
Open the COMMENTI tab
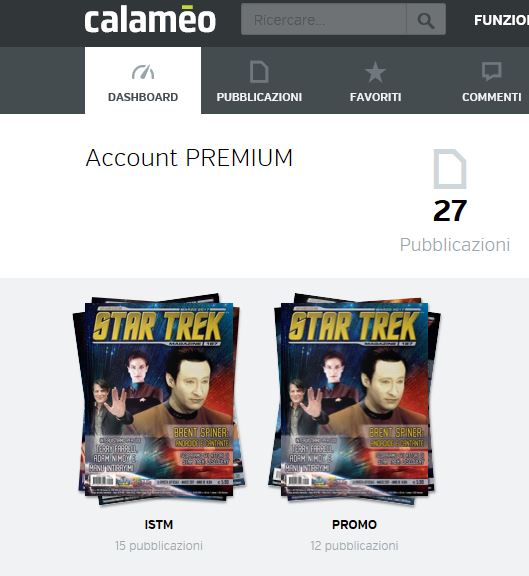point(492,80)
